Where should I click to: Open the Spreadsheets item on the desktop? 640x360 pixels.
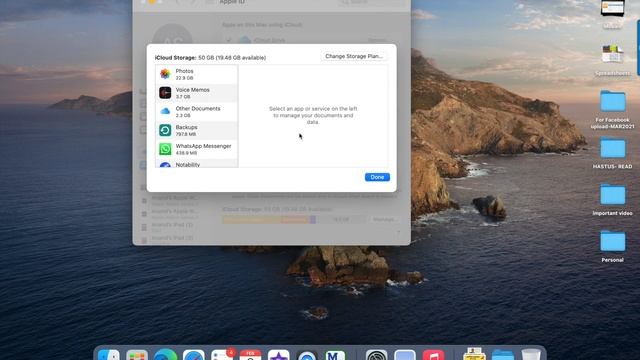pyautogui.click(x=612, y=60)
